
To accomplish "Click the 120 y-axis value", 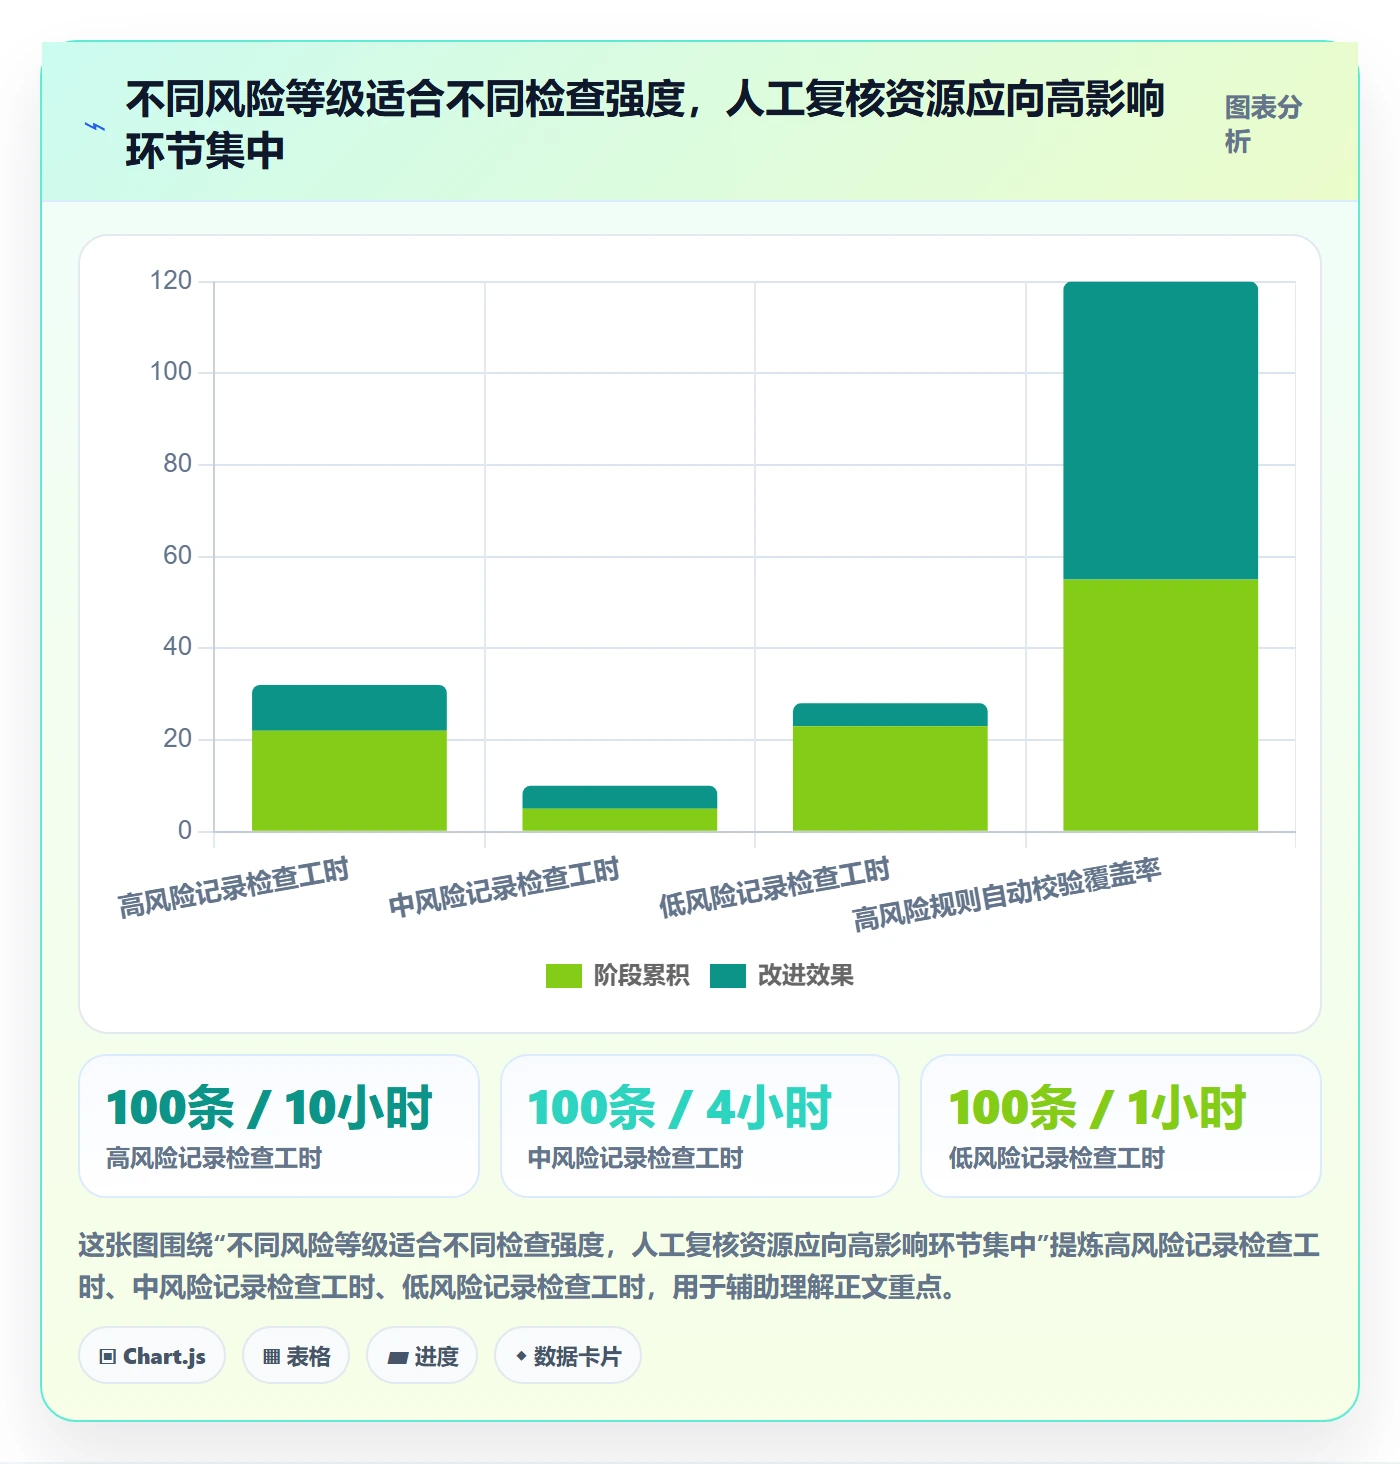I will point(171,281).
